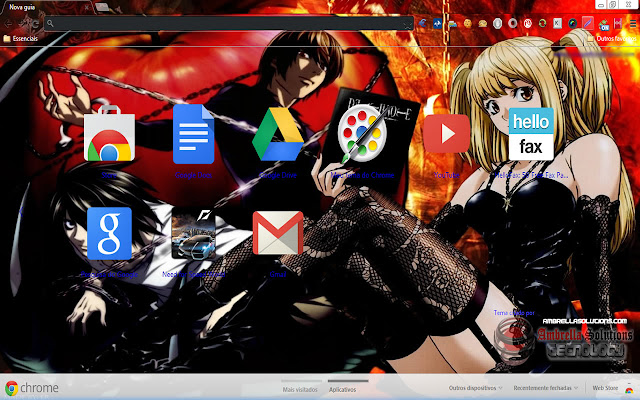Viewport: 640px width, 400px height.
Task: Click the YouTube label under the icon
Action: tap(447, 175)
